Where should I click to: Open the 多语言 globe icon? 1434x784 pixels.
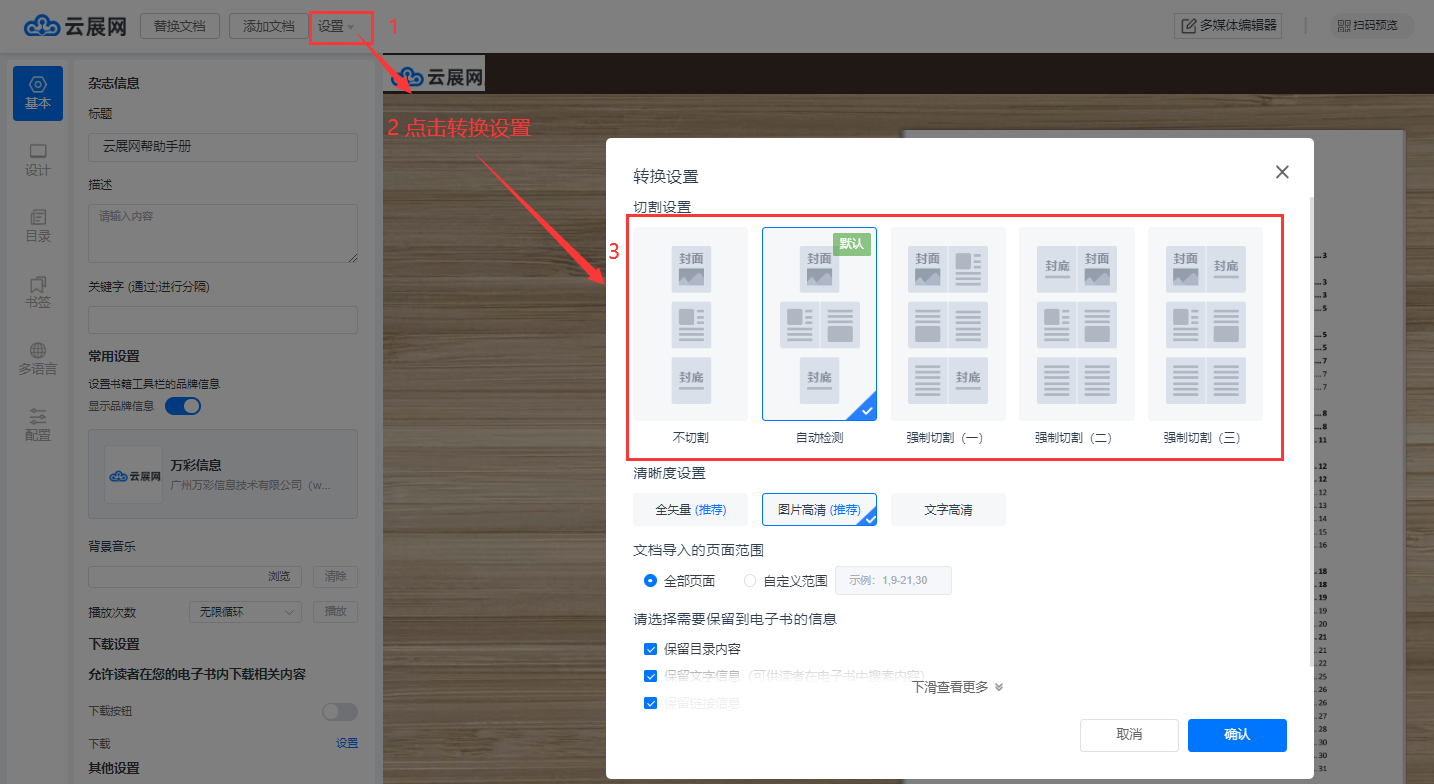38,358
